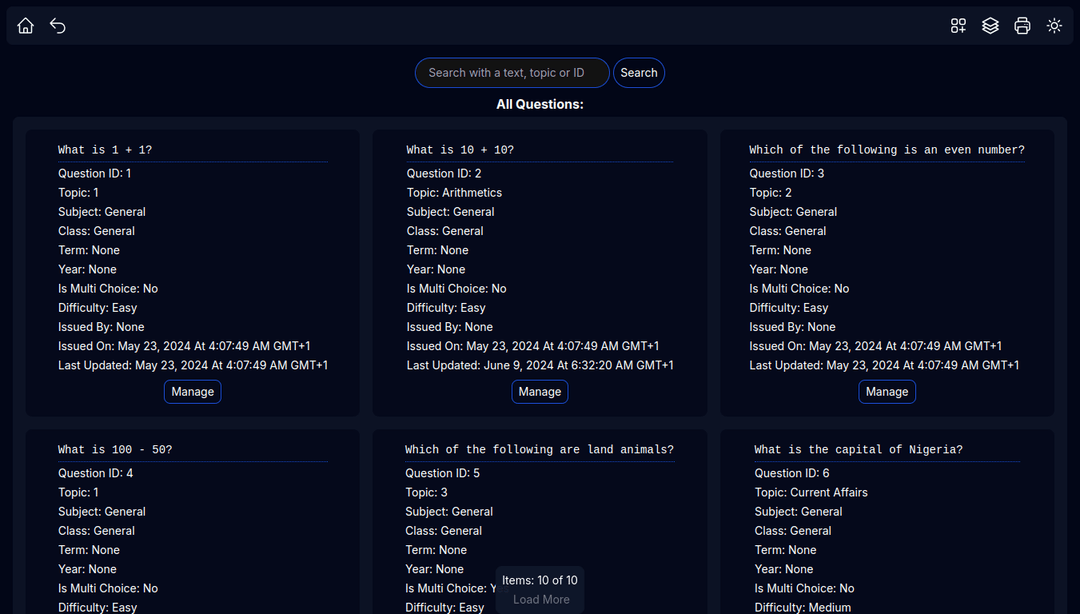
Task: Click the back arrow icon
Action: tap(58, 26)
